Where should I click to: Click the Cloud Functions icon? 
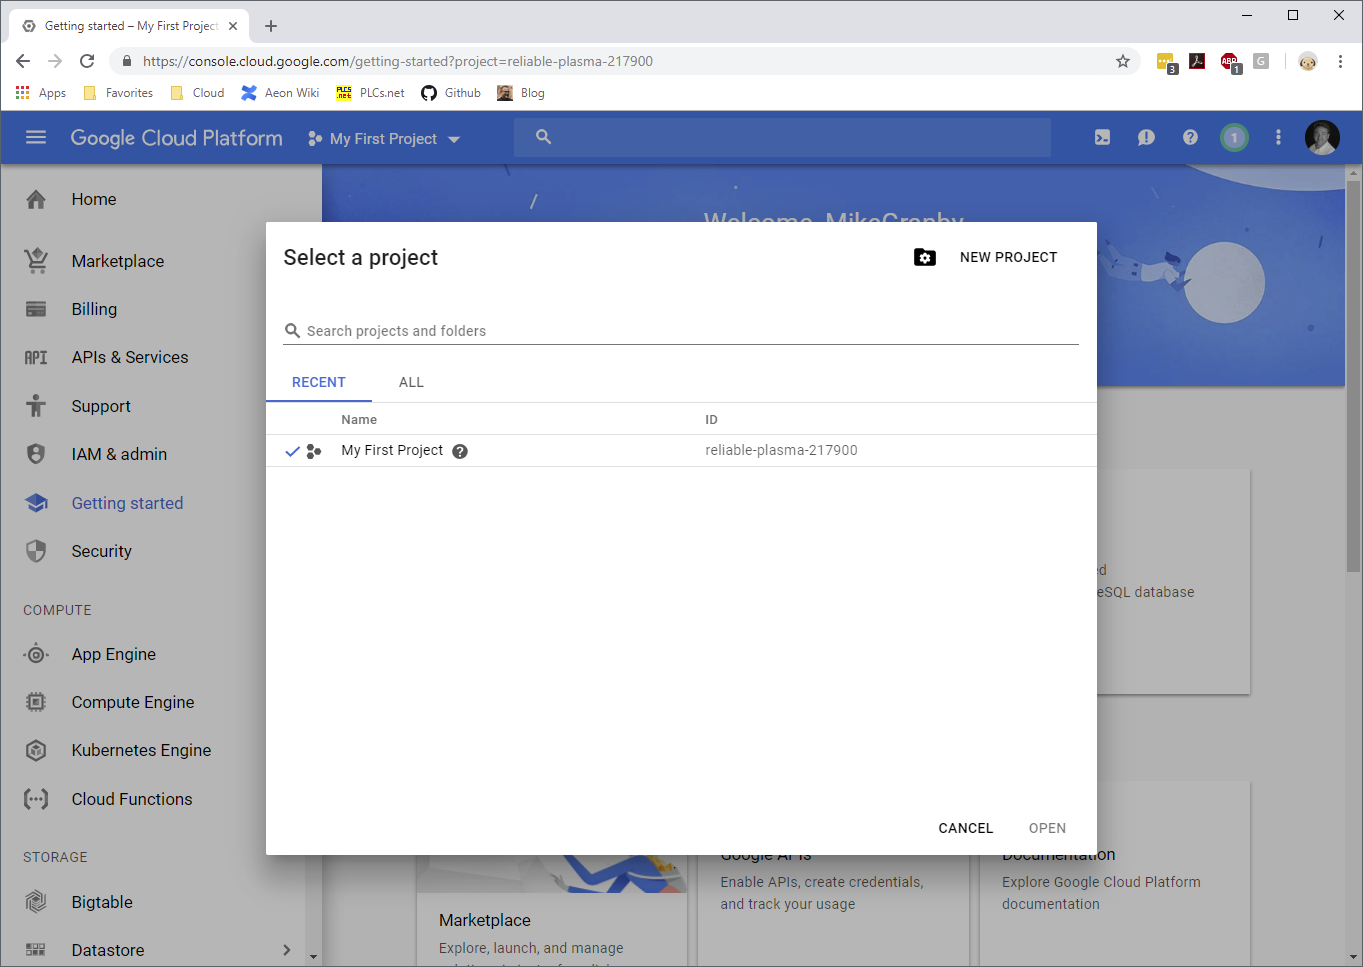(36, 799)
